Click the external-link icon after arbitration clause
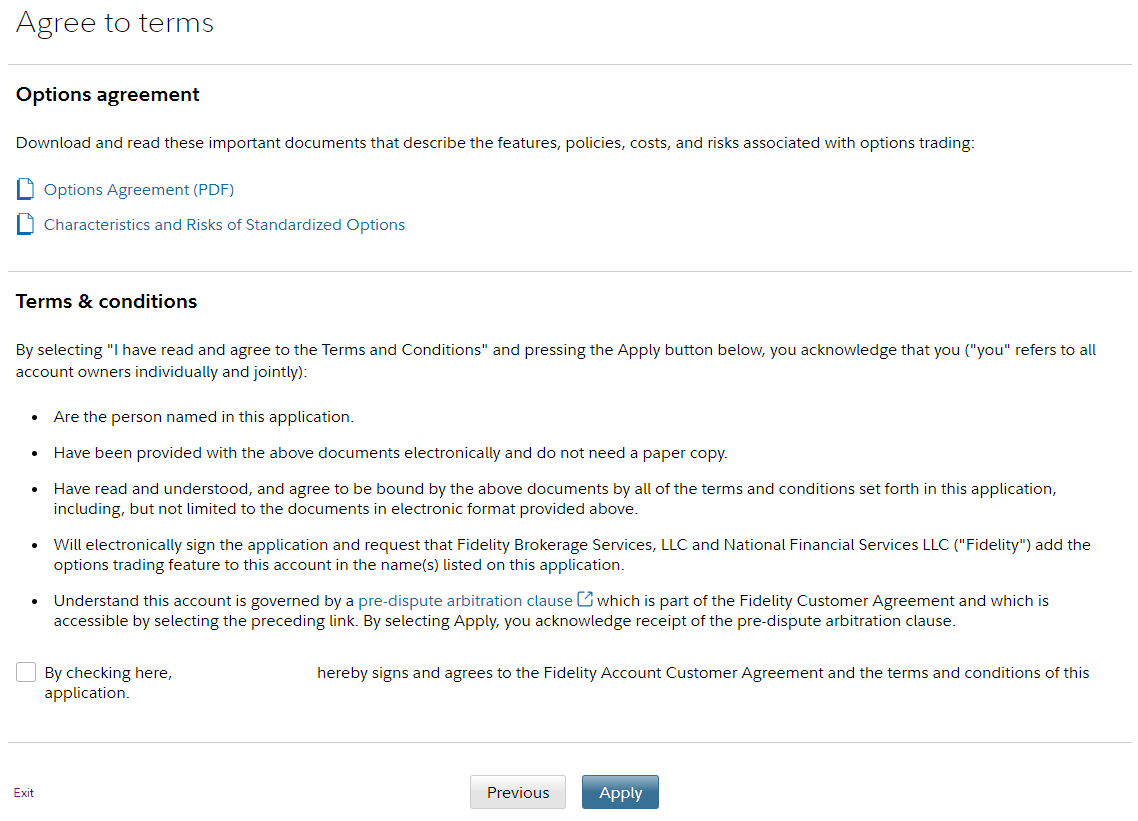 pos(586,600)
